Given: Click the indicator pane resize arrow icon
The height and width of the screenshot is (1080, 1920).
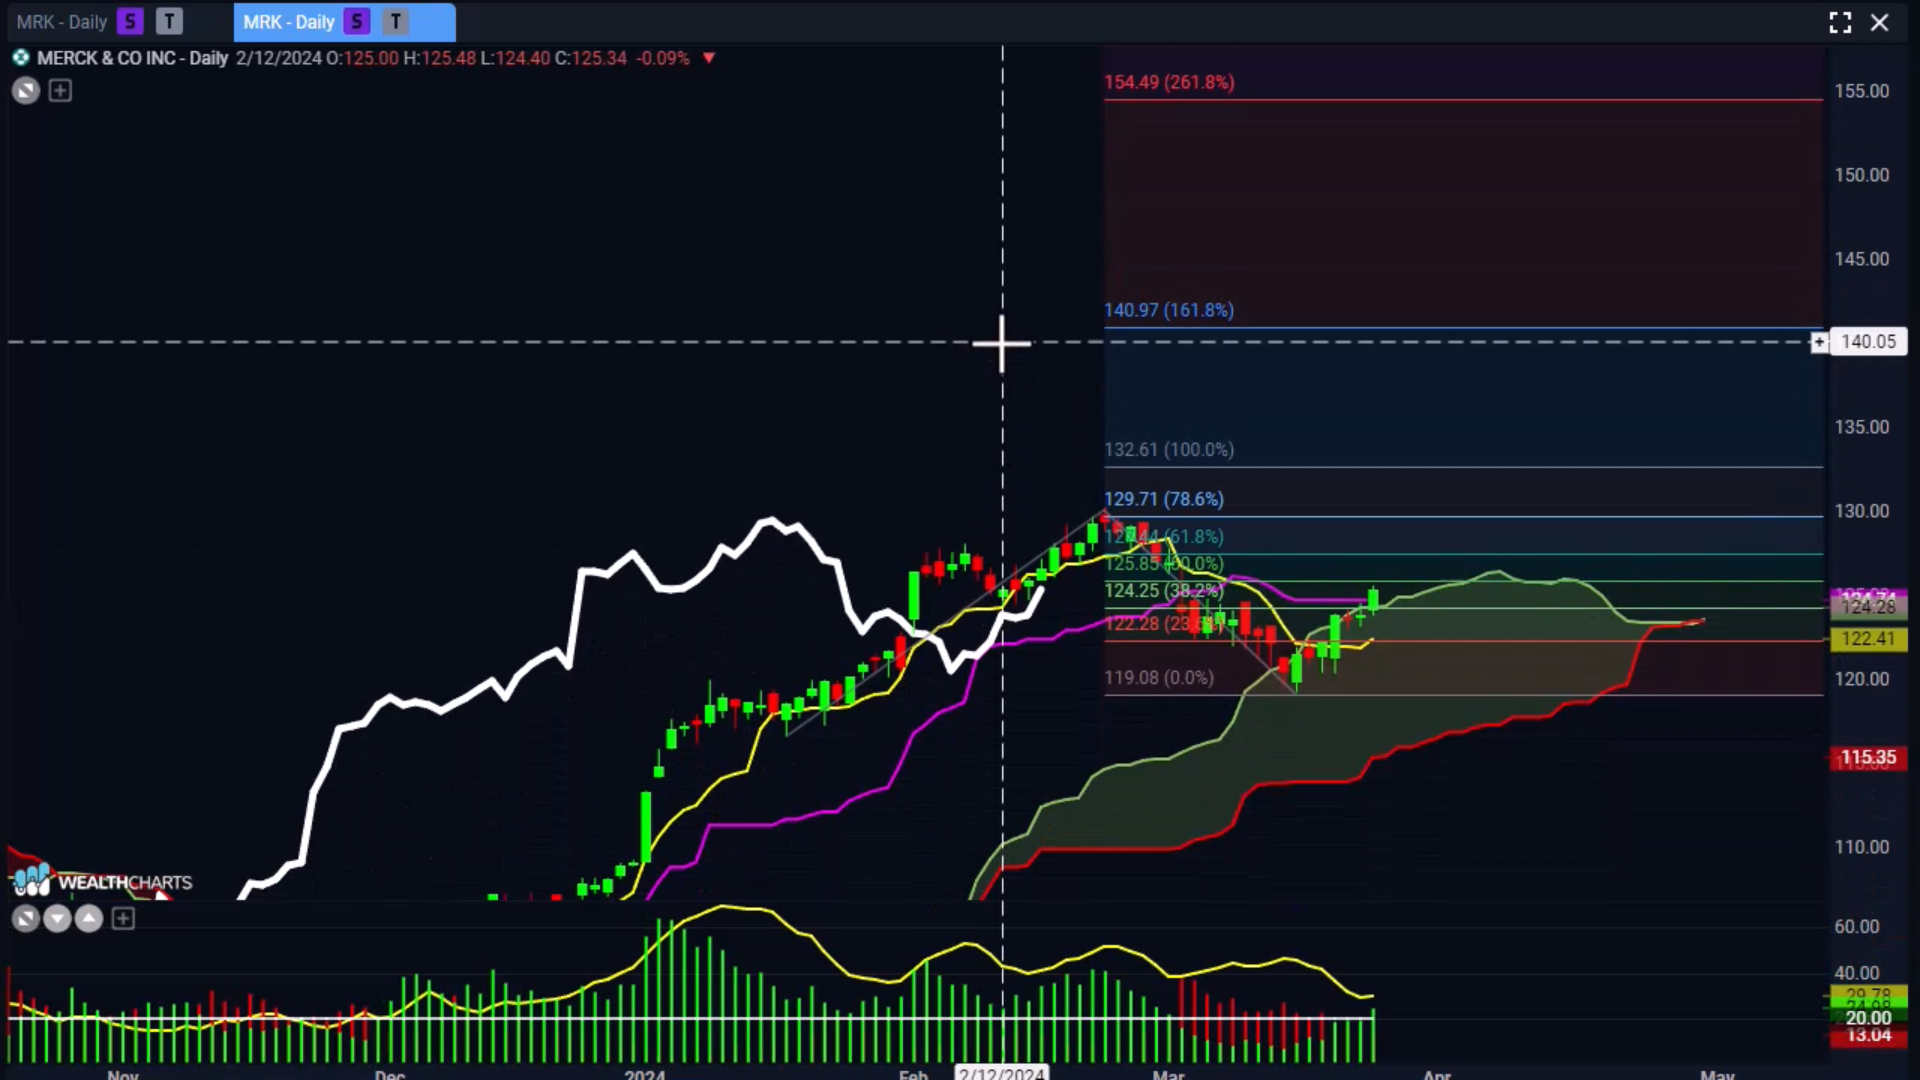Looking at the screenshot, I should click(x=26, y=918).
